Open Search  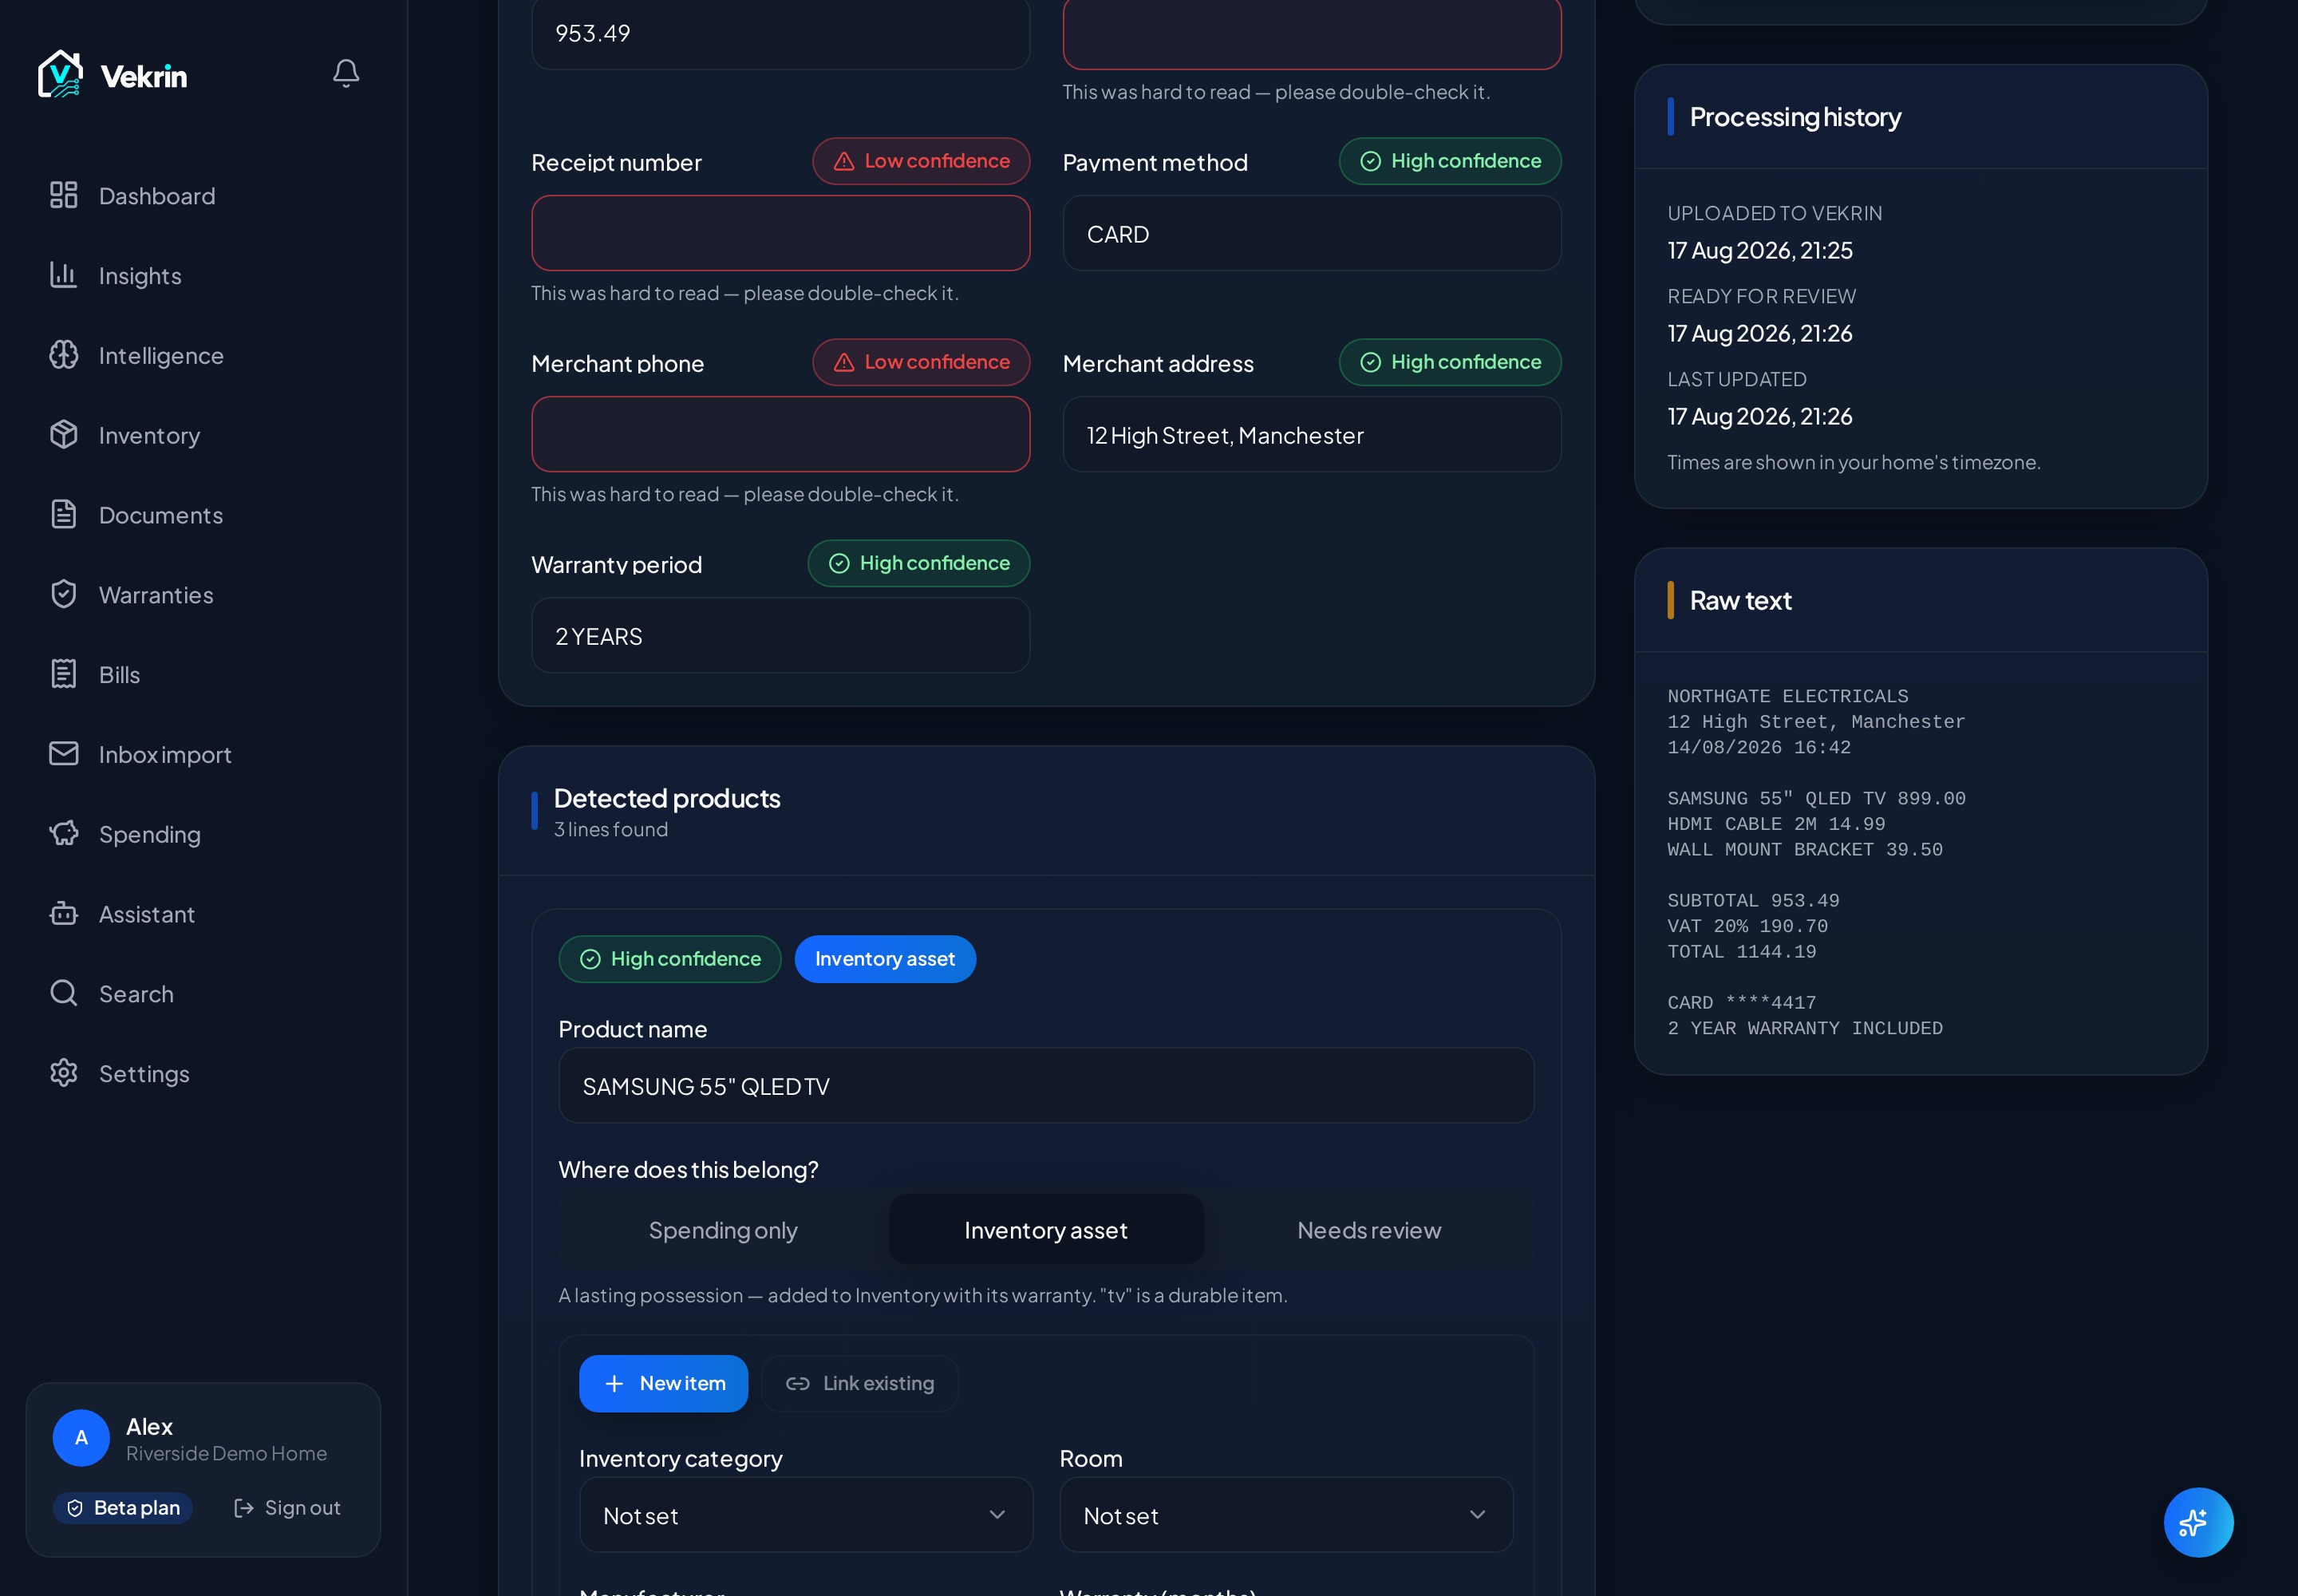click(204, 994)
